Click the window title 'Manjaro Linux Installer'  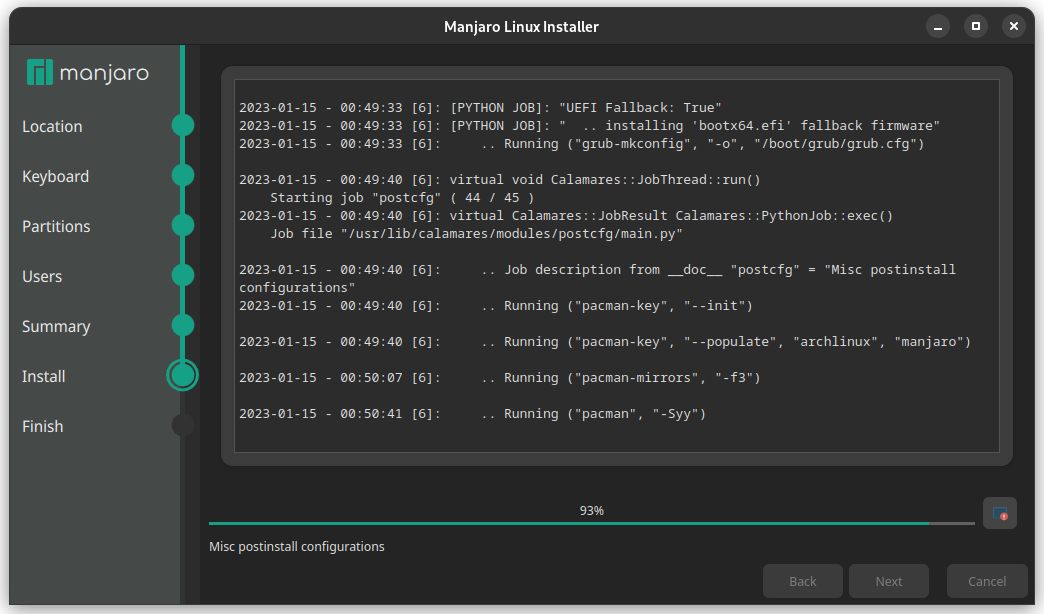pyautogui.click(x=521, y=27)
